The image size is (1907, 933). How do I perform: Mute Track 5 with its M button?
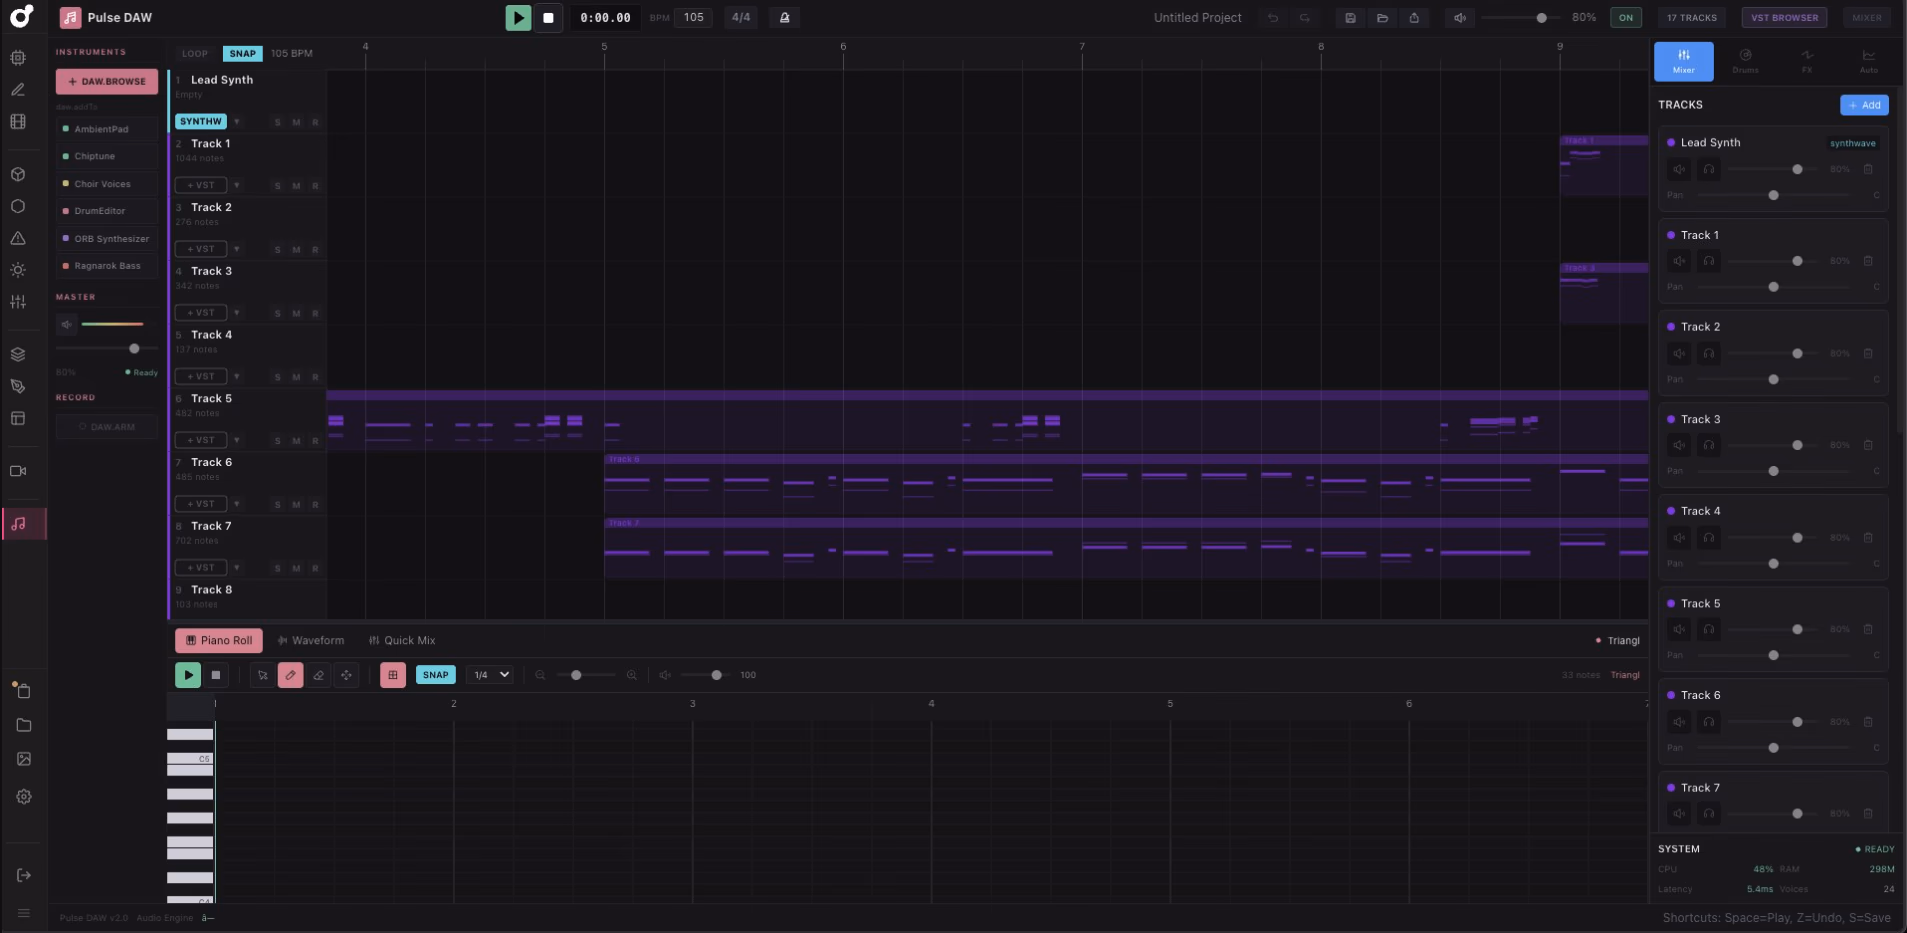pyautogui.click(x=296, y=441)
